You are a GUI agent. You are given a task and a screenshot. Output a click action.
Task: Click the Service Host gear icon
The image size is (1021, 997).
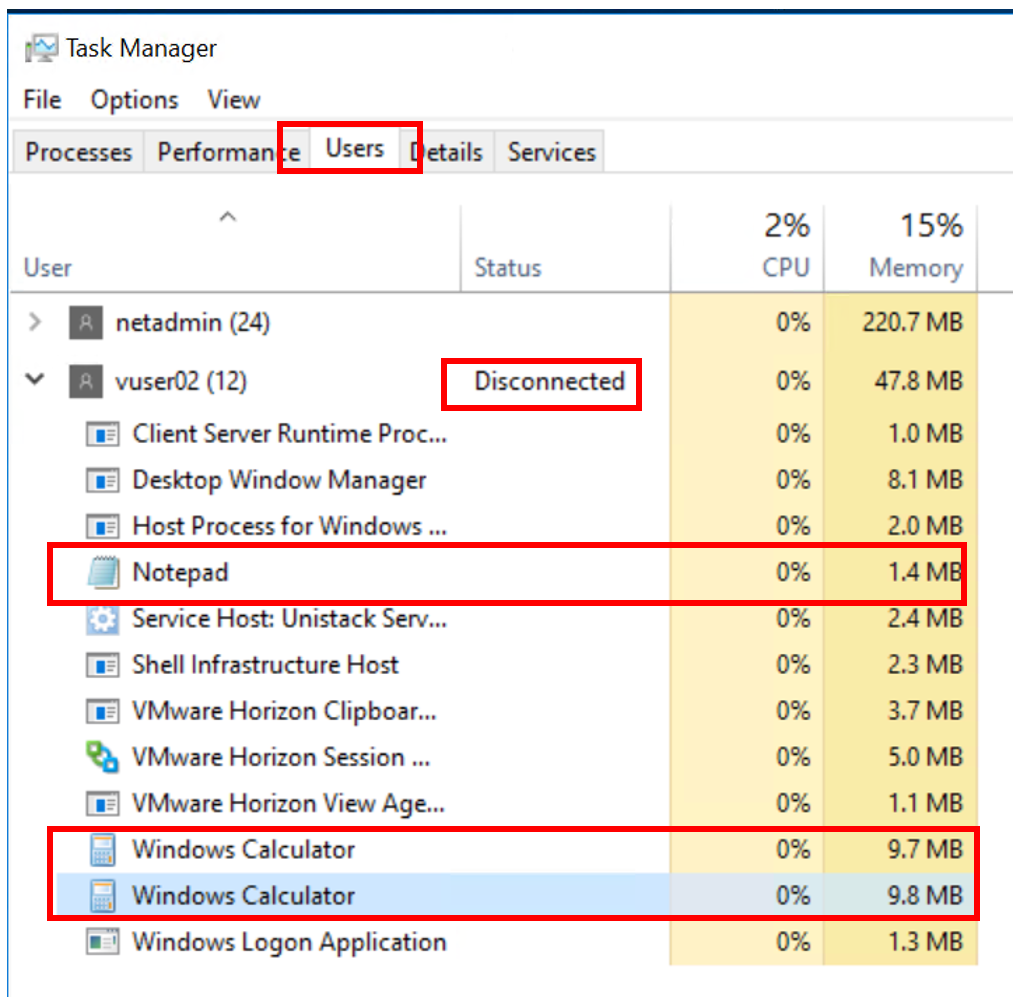click(x=102, y=619)
